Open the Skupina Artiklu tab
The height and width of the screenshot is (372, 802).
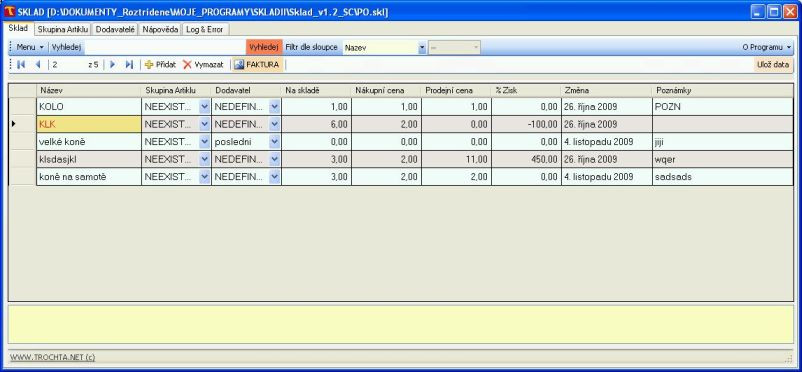point(63,30)
